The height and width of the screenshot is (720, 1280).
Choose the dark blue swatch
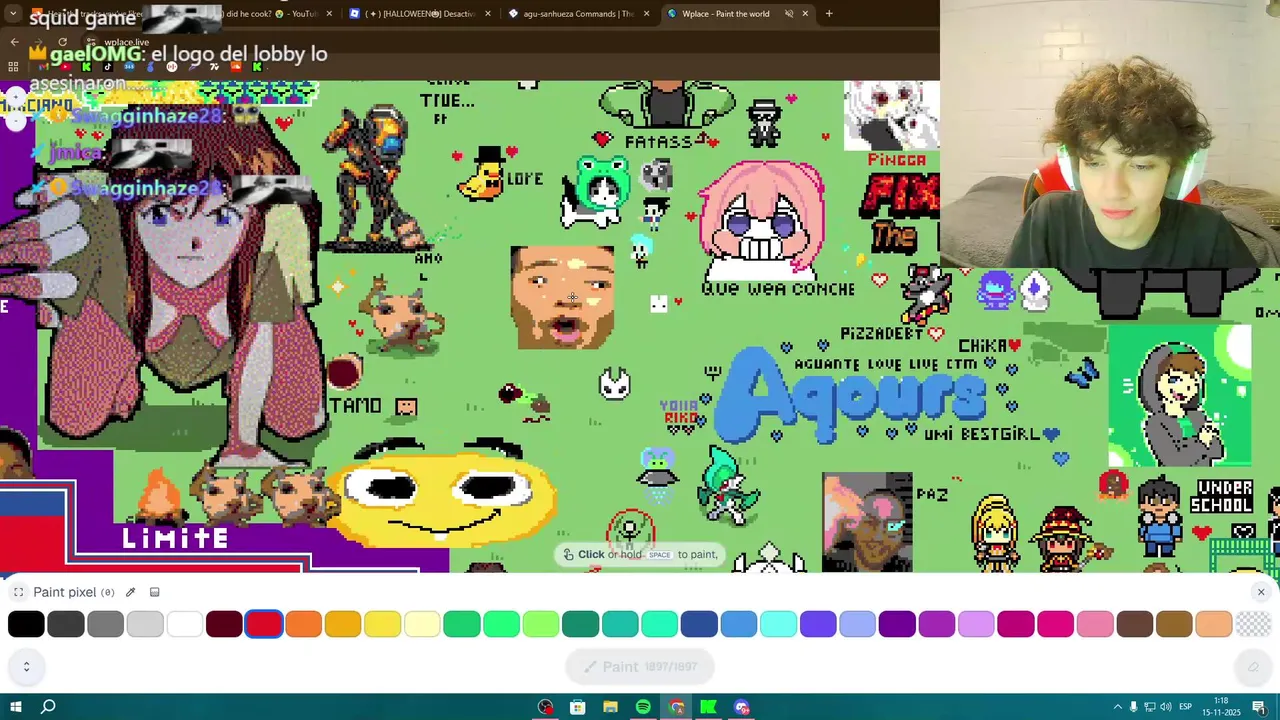699,624
